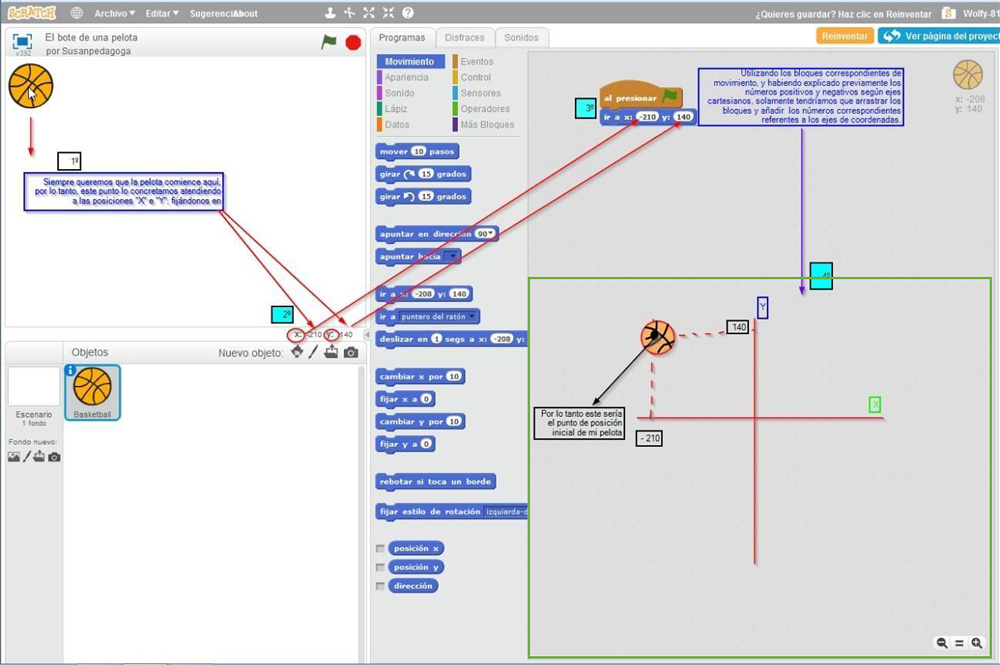Choose a new backdrop from library
Viewport: 1000px width, 665px height.
tap(13, 457)
